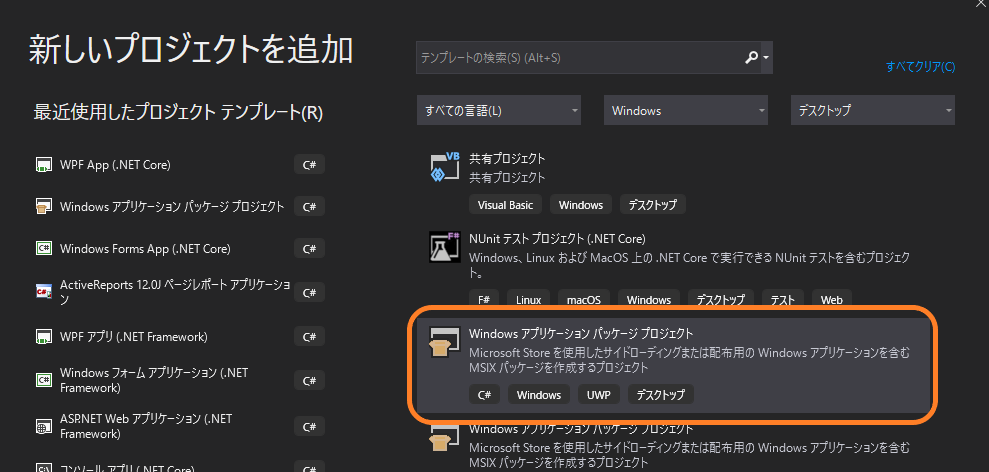
Task: Open the すべての言語 language filter dropdown
Action: [x=499, y=110]
